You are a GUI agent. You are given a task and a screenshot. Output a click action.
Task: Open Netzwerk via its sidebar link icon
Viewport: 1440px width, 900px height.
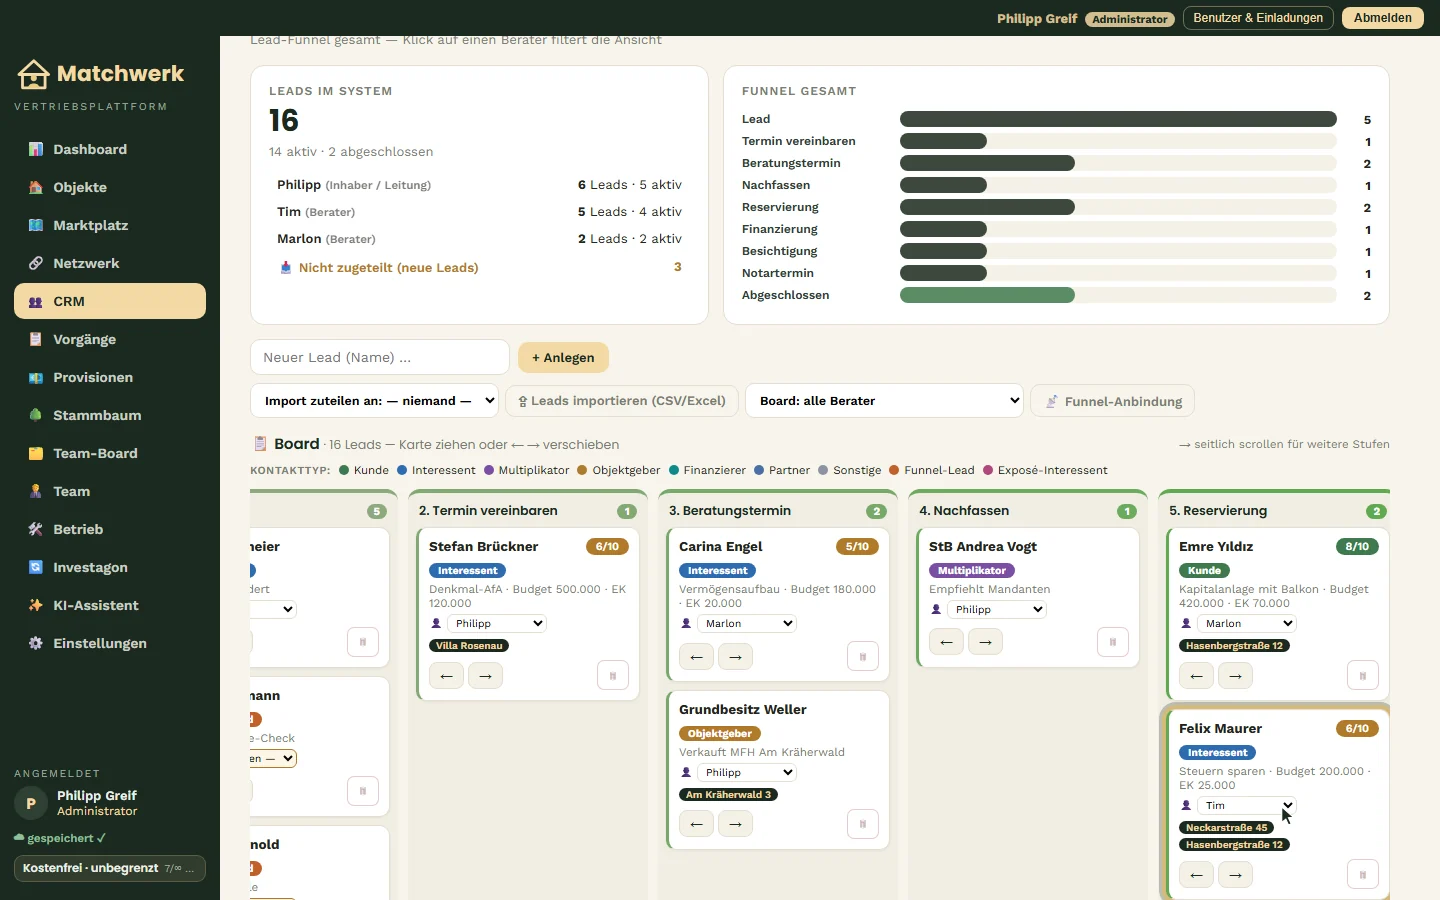(x=36, y=263)
